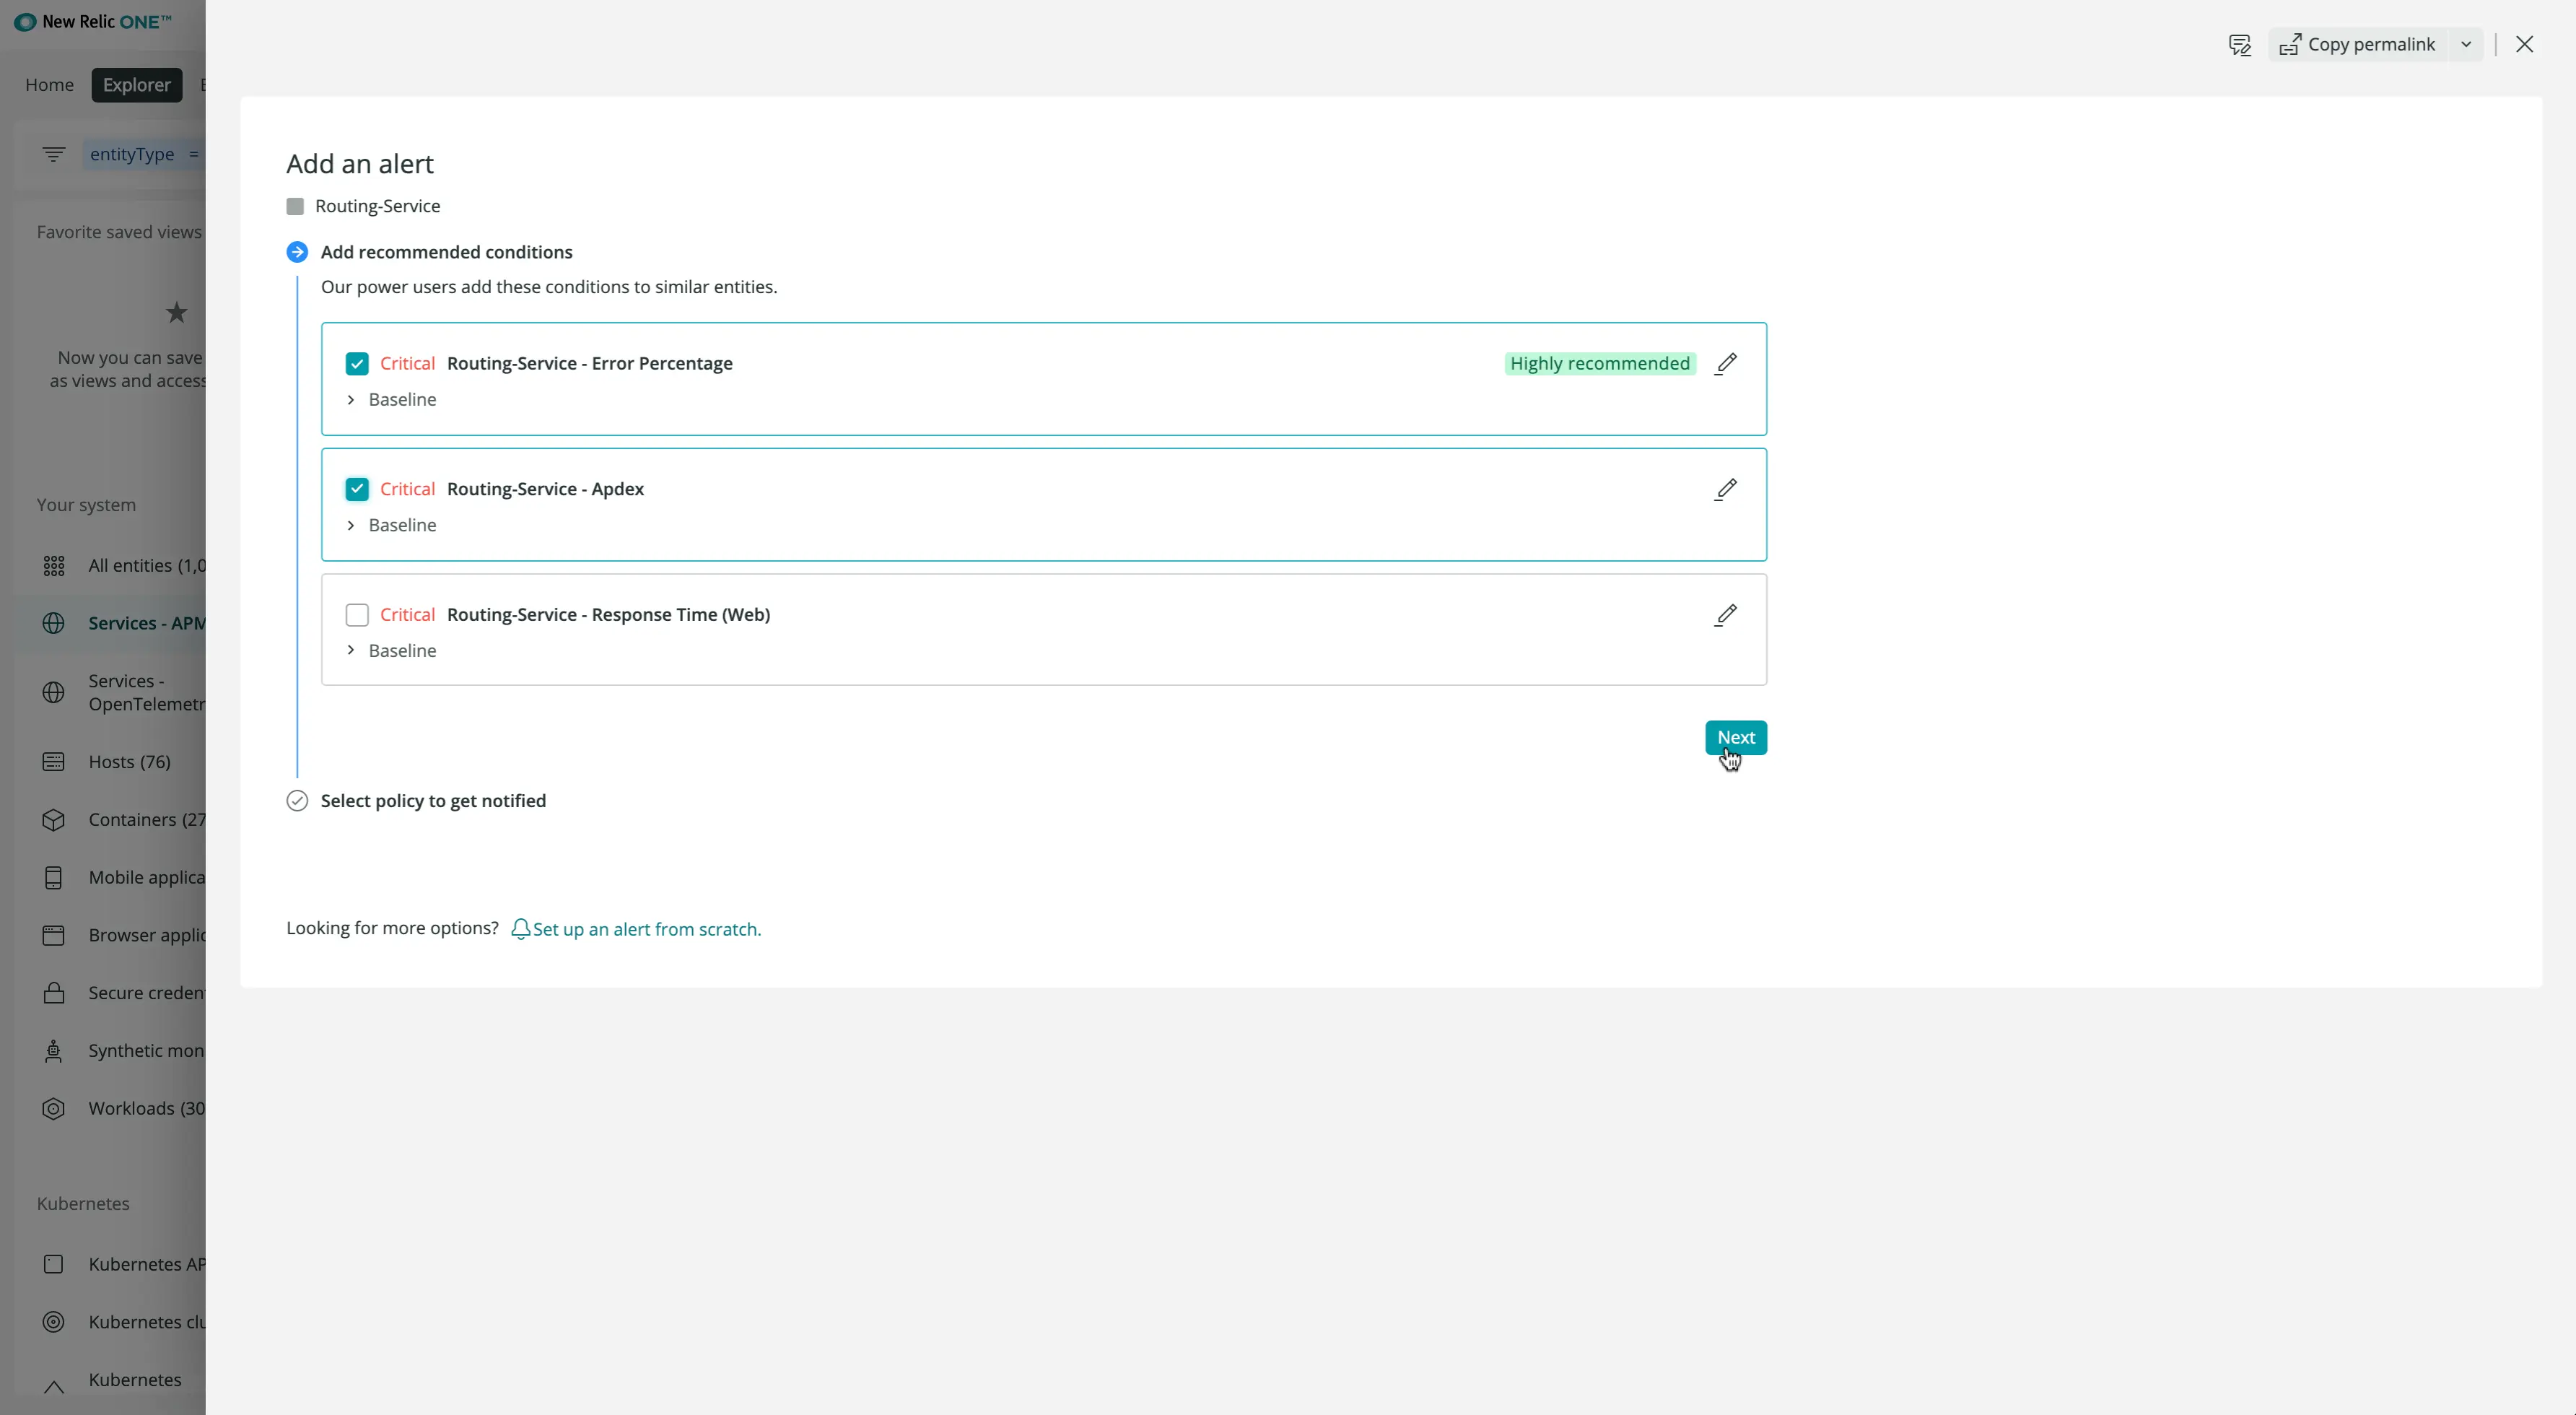Enable the Response Time Web condition checkbox

[x=357, y=614]
